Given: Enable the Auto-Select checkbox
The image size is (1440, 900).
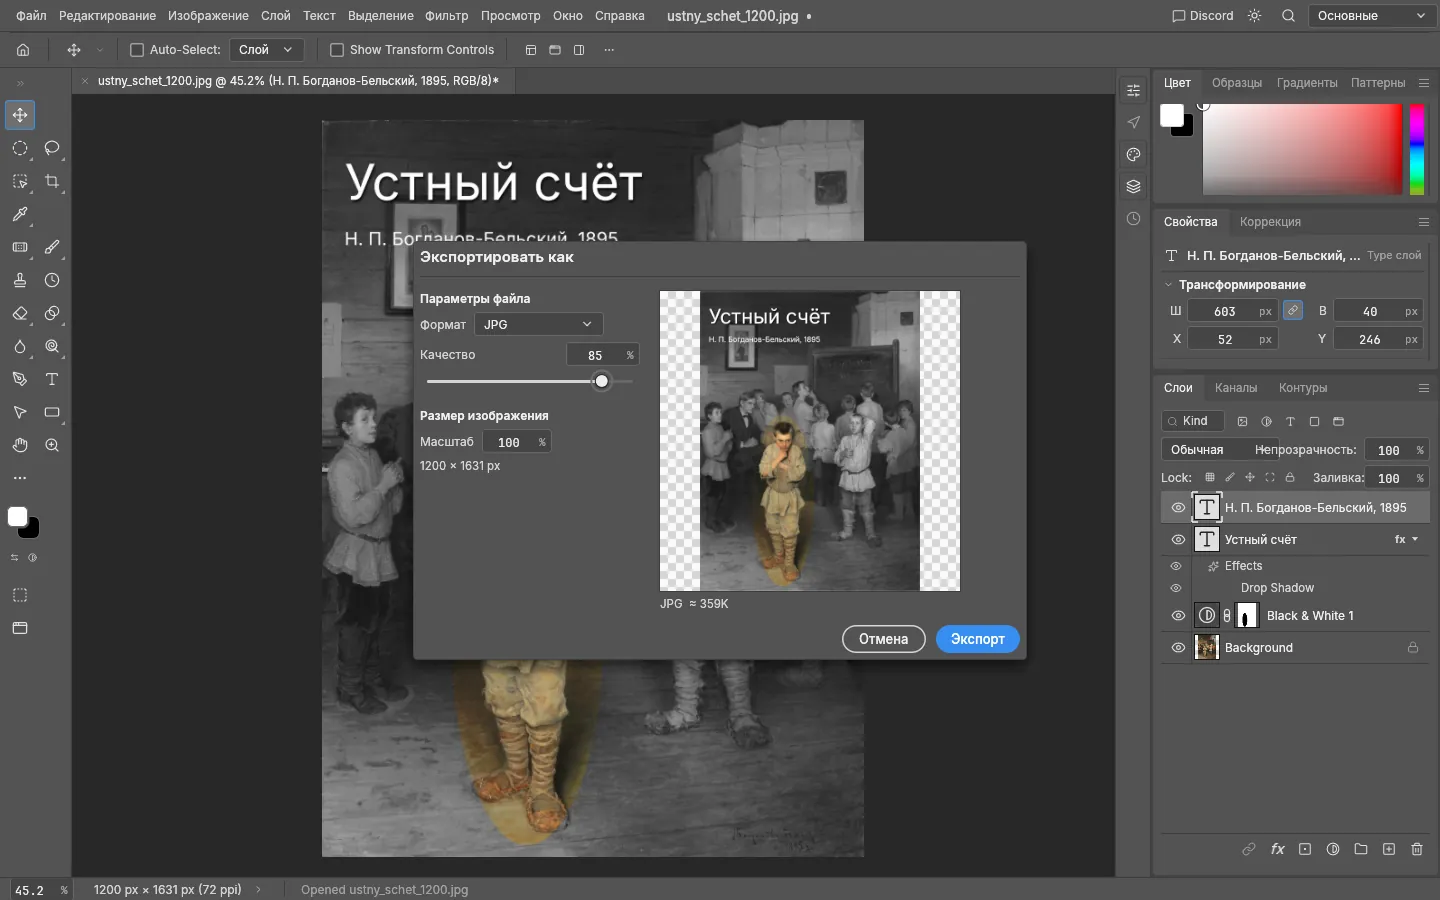Looking at the screenshot, I should tap(137, 49).
